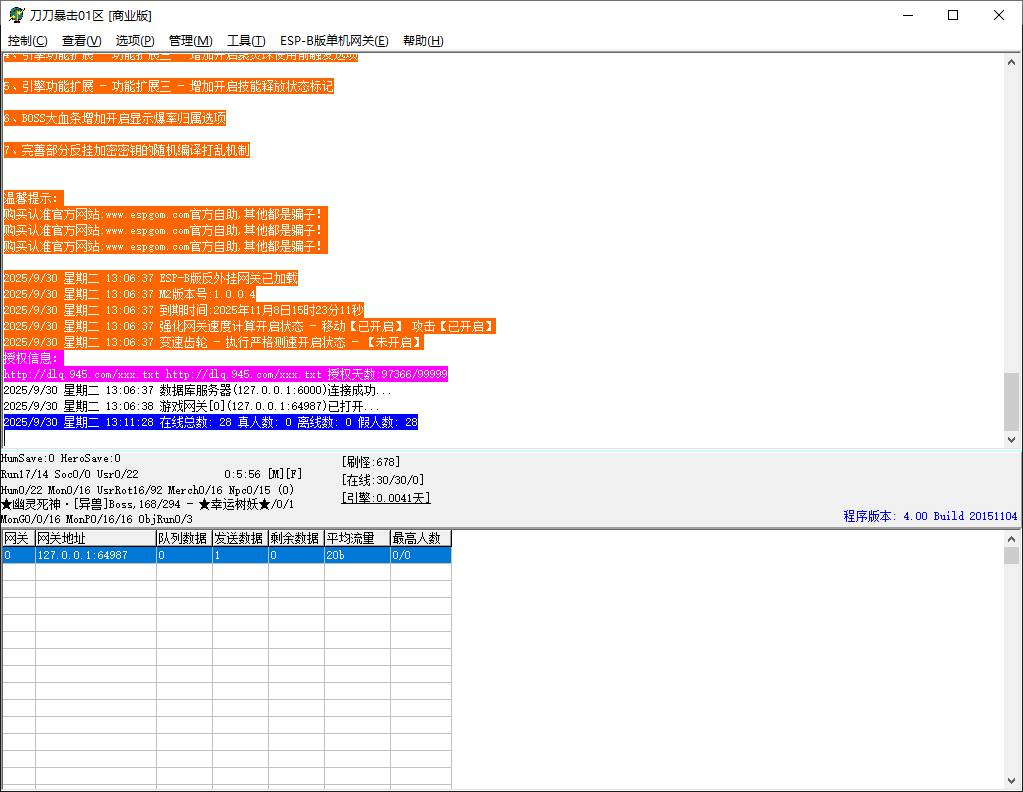
Task: Click the 平均流量 column header
Action: (x=355, y=539)
